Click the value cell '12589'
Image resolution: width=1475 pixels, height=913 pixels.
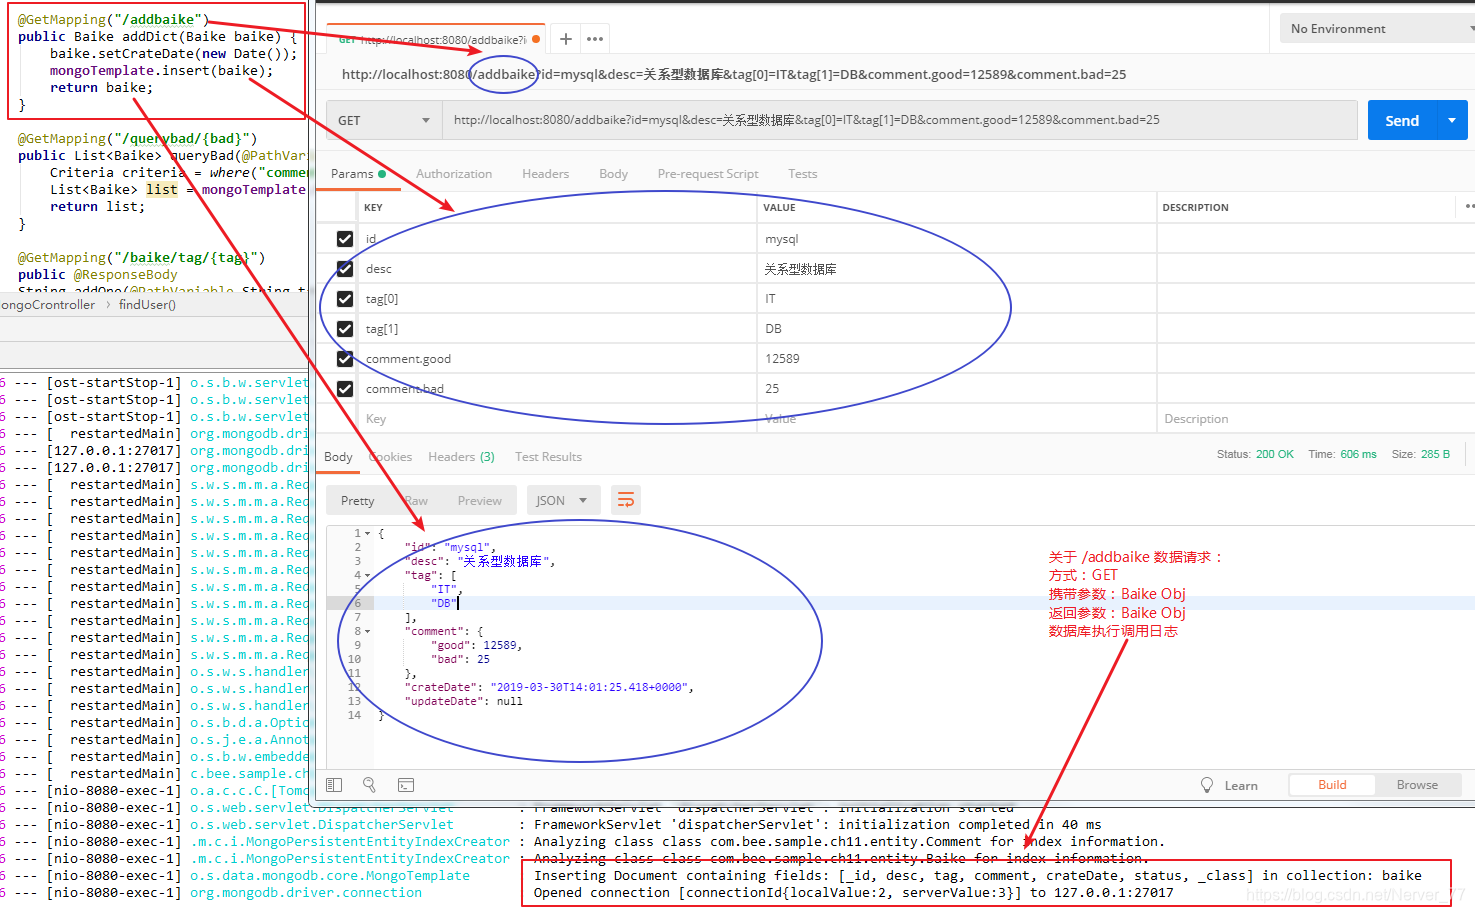pyautogui.click(x=956, y=359)
